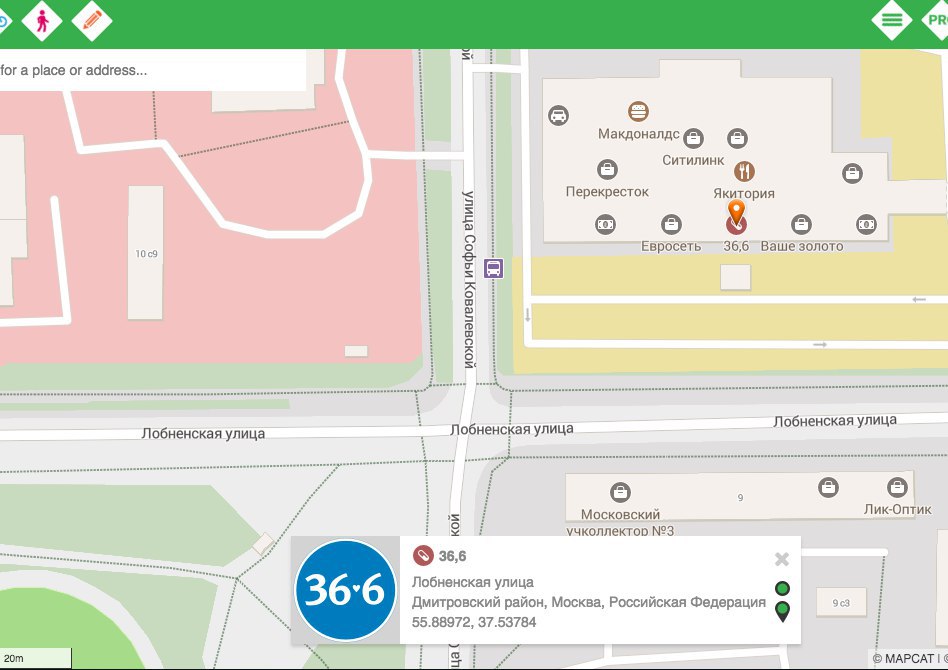948x670 pixels.
Task: Click the Московский shop marker
Action: (620, 492)
